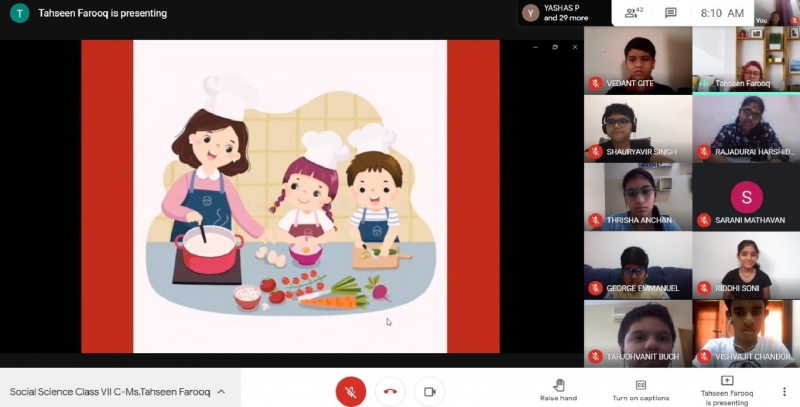The height and width of the screenshot is (407, 800).
Task: Click muted mic icon on Vedant Gite tile
Action: pos(596,83)
